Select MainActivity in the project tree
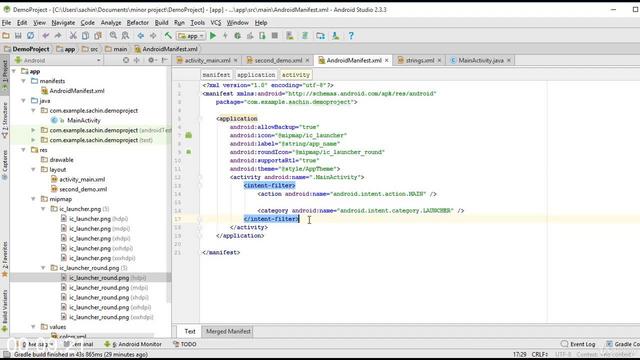Image resolution: width=640 pixels, height=360 pixels. [x=84, y=120]
